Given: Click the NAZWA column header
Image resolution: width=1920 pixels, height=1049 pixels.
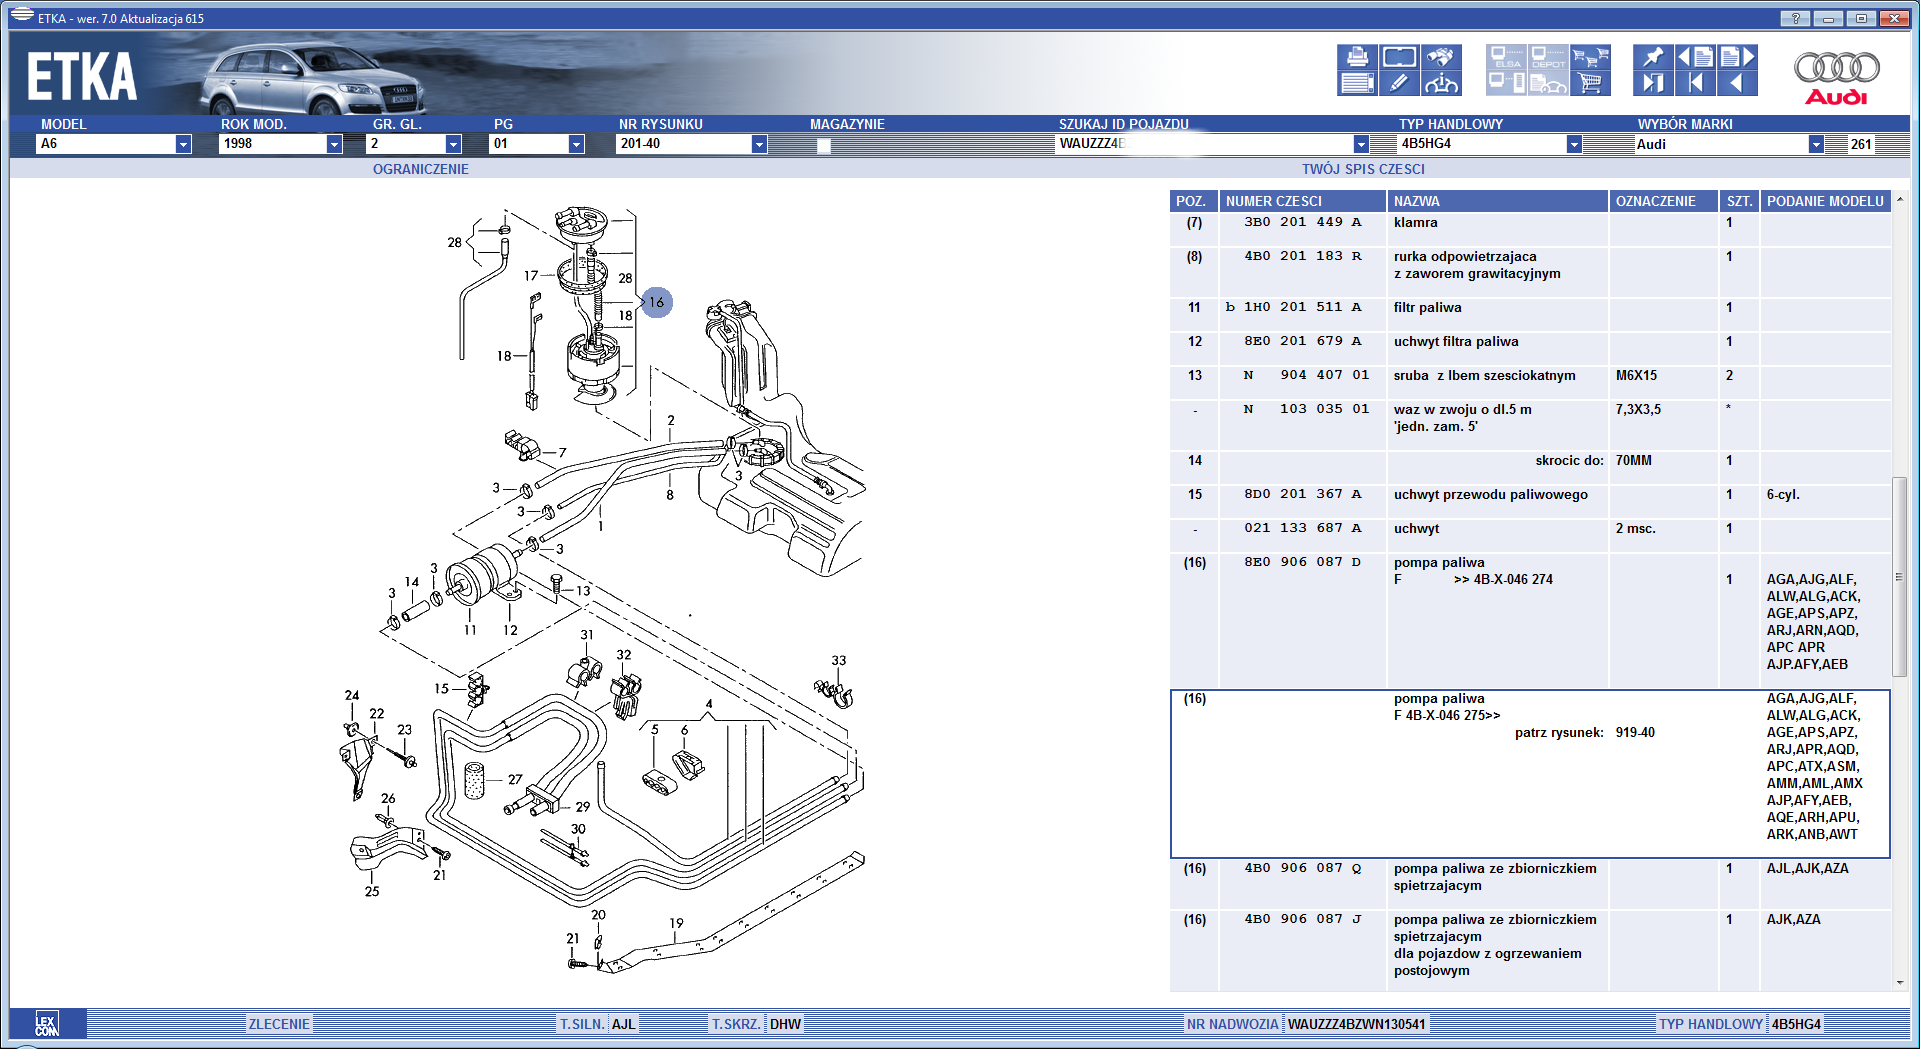Looking at the screenshot, I should point(1497,201).
